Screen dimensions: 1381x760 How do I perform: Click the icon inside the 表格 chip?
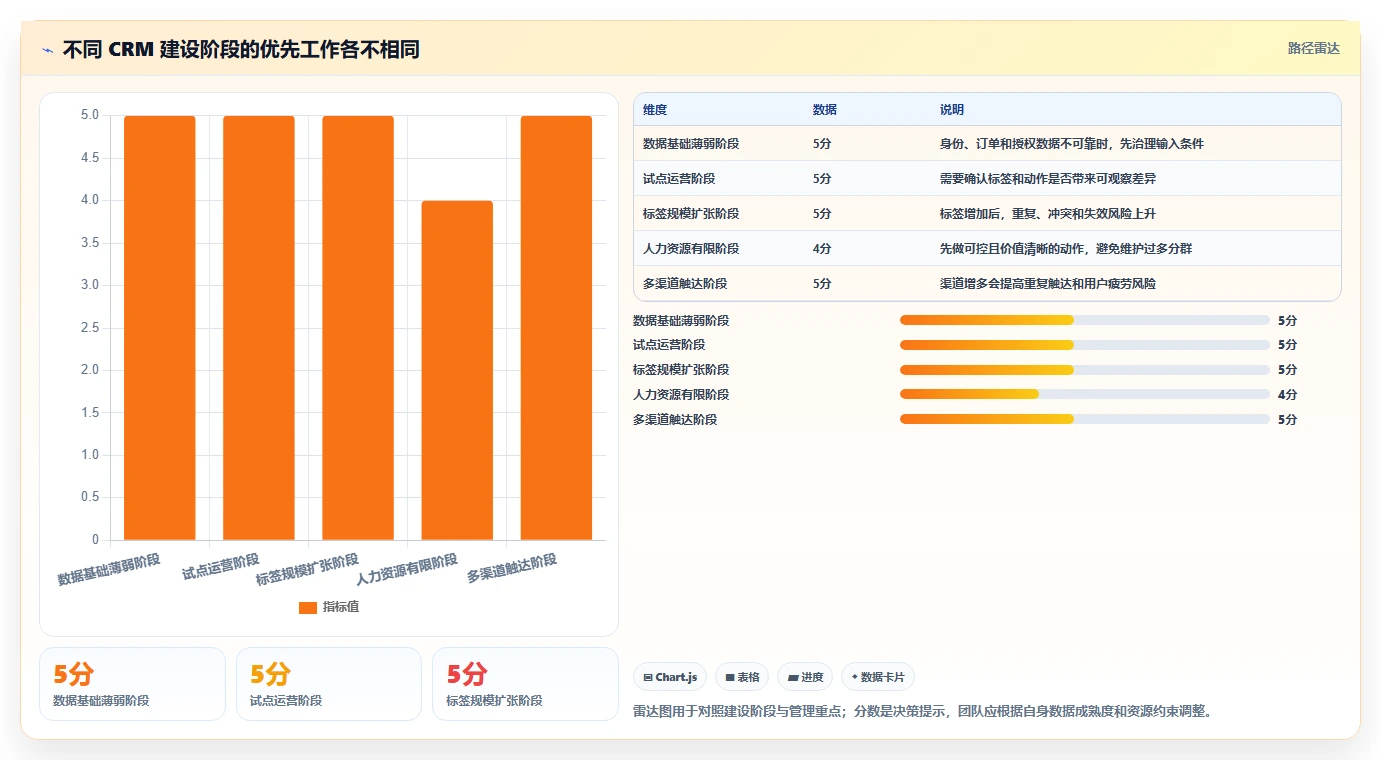coord(730,678)
